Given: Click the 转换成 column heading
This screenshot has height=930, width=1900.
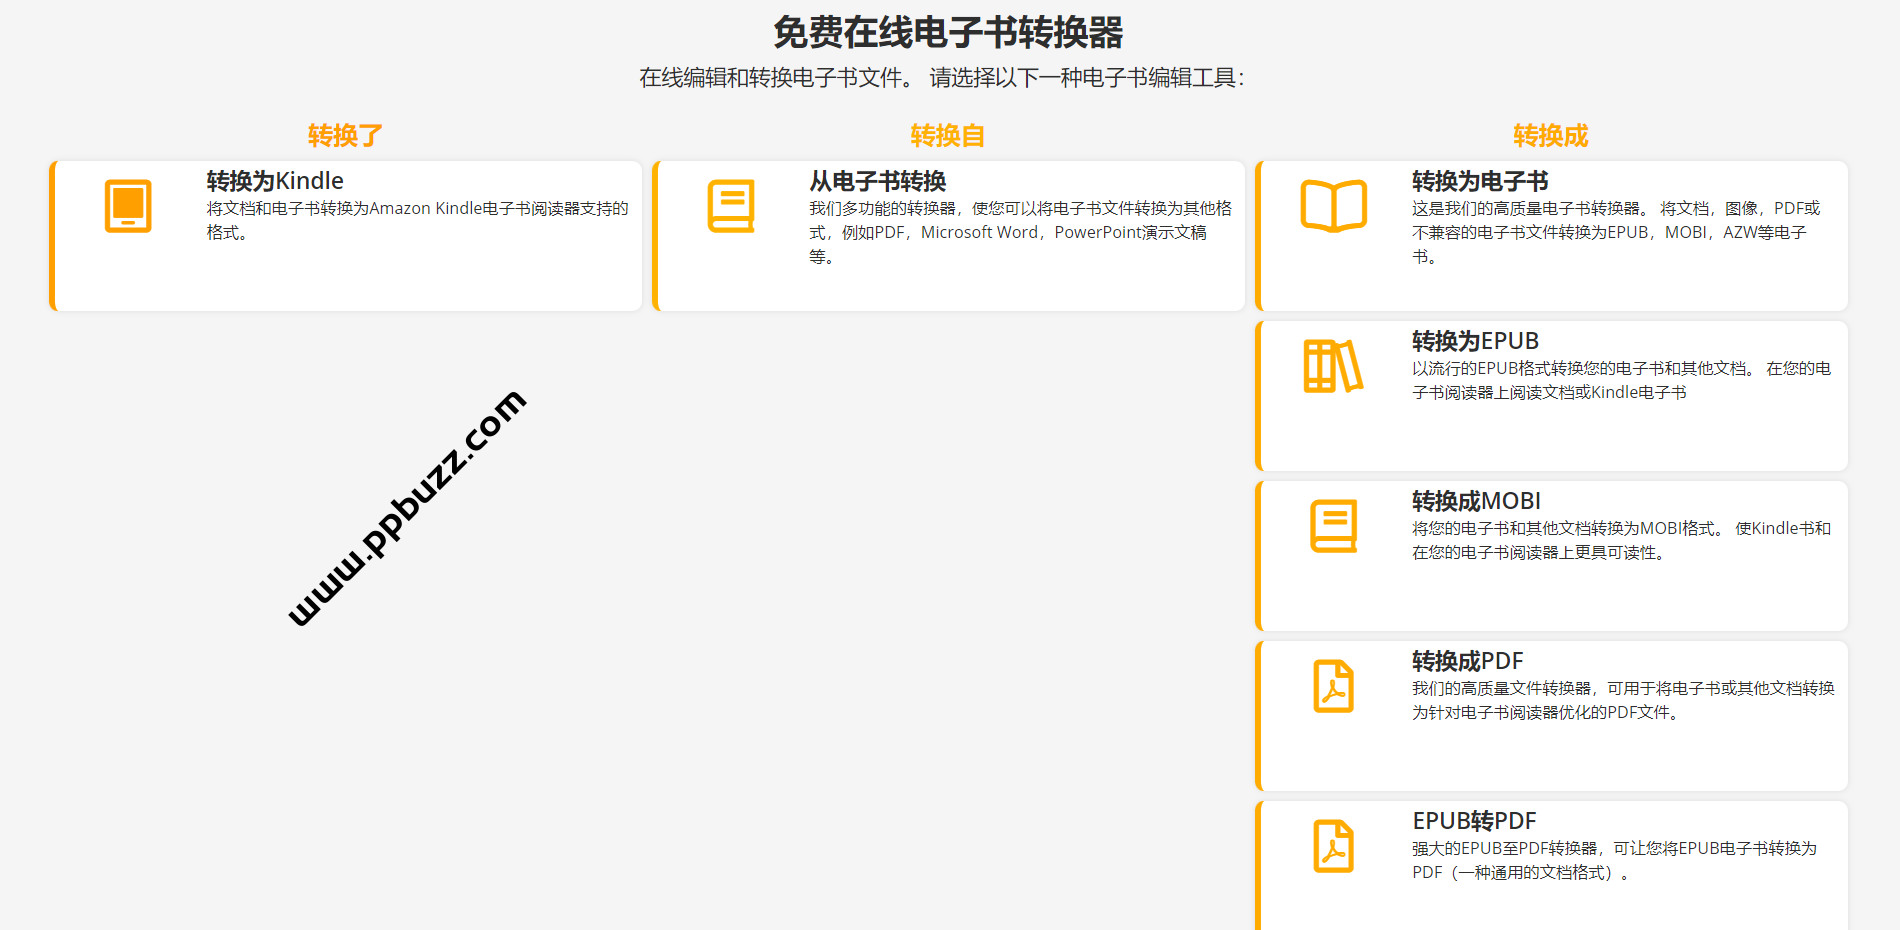Looking at the screenshot, I should 1551,136.
